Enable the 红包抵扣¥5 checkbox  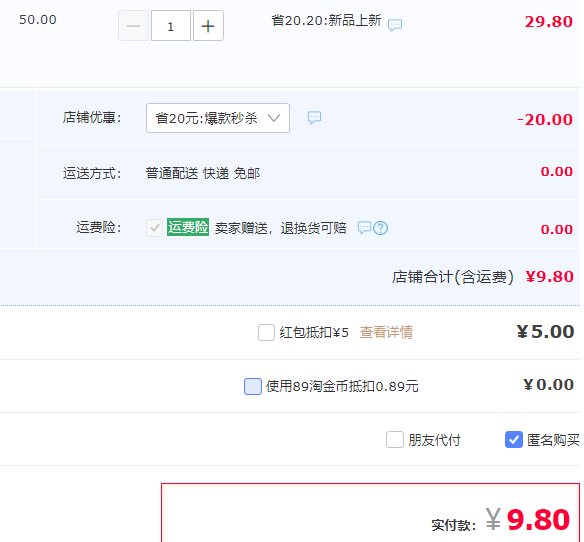point(266,332)
